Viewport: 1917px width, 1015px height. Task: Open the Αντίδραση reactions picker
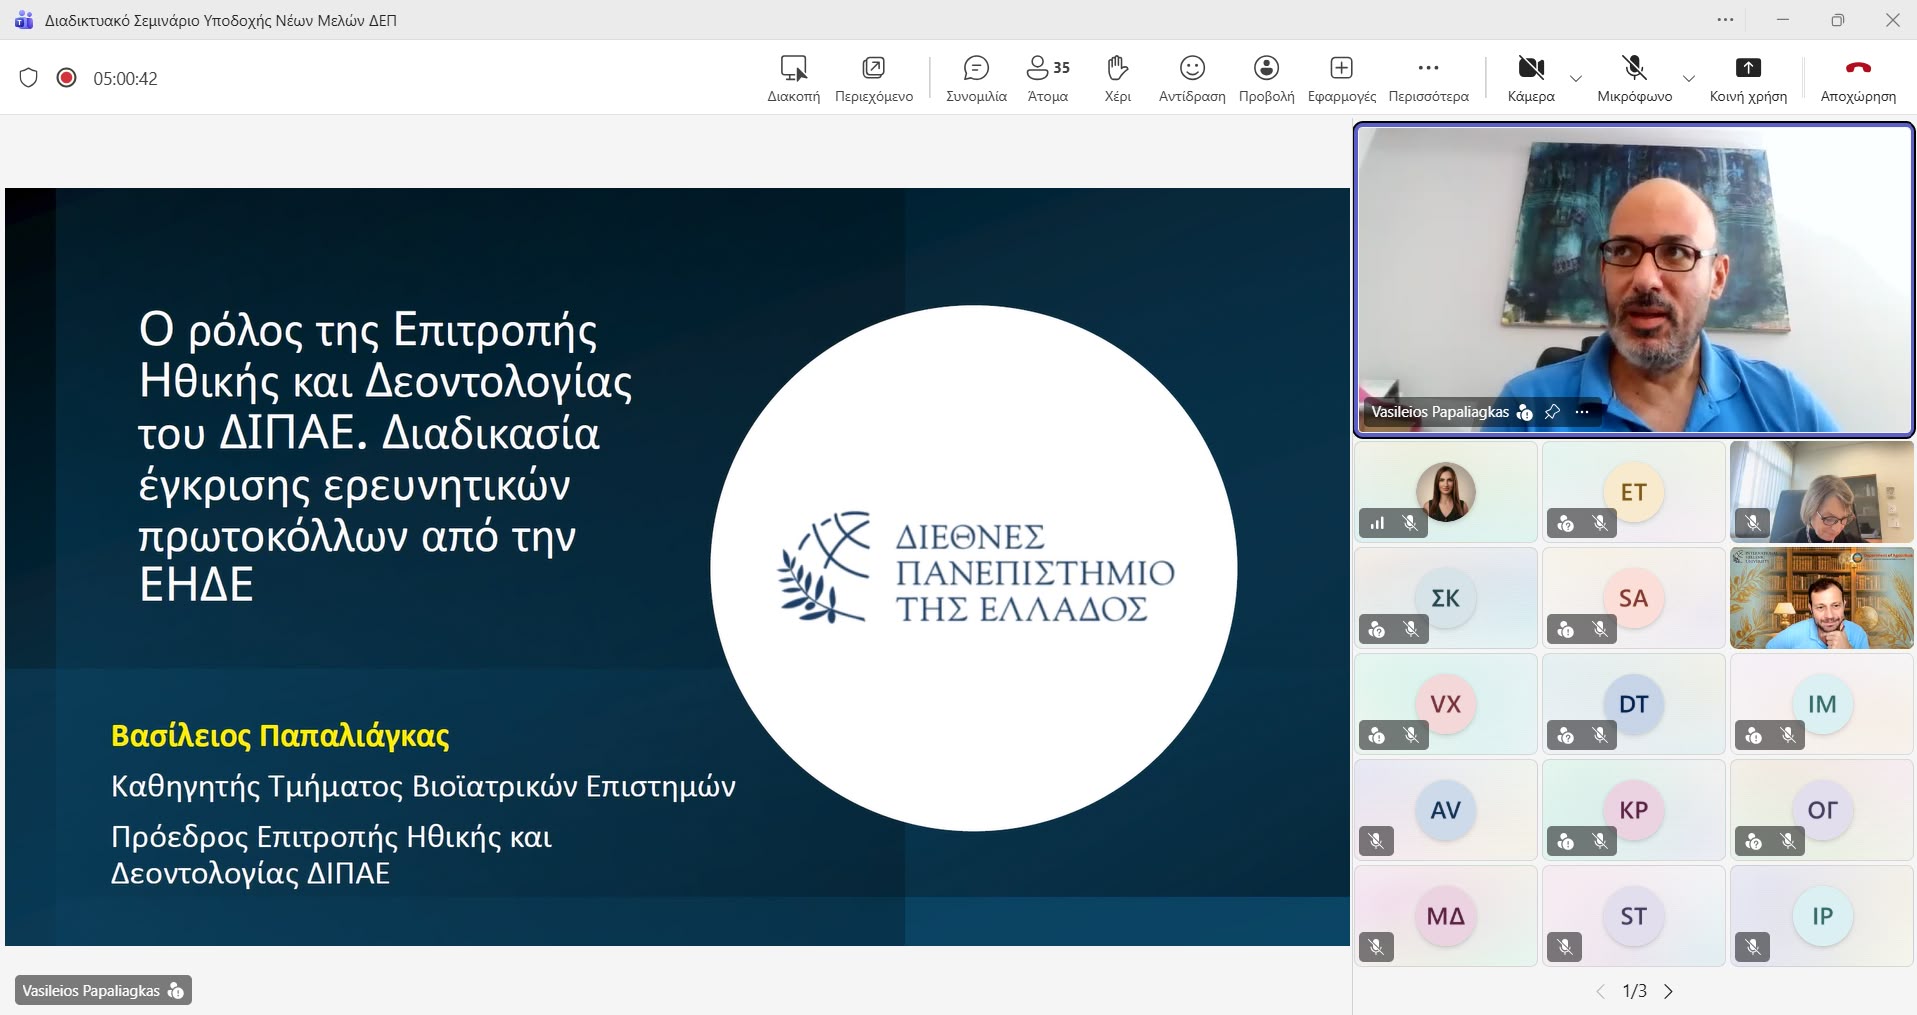point(1192,78)
